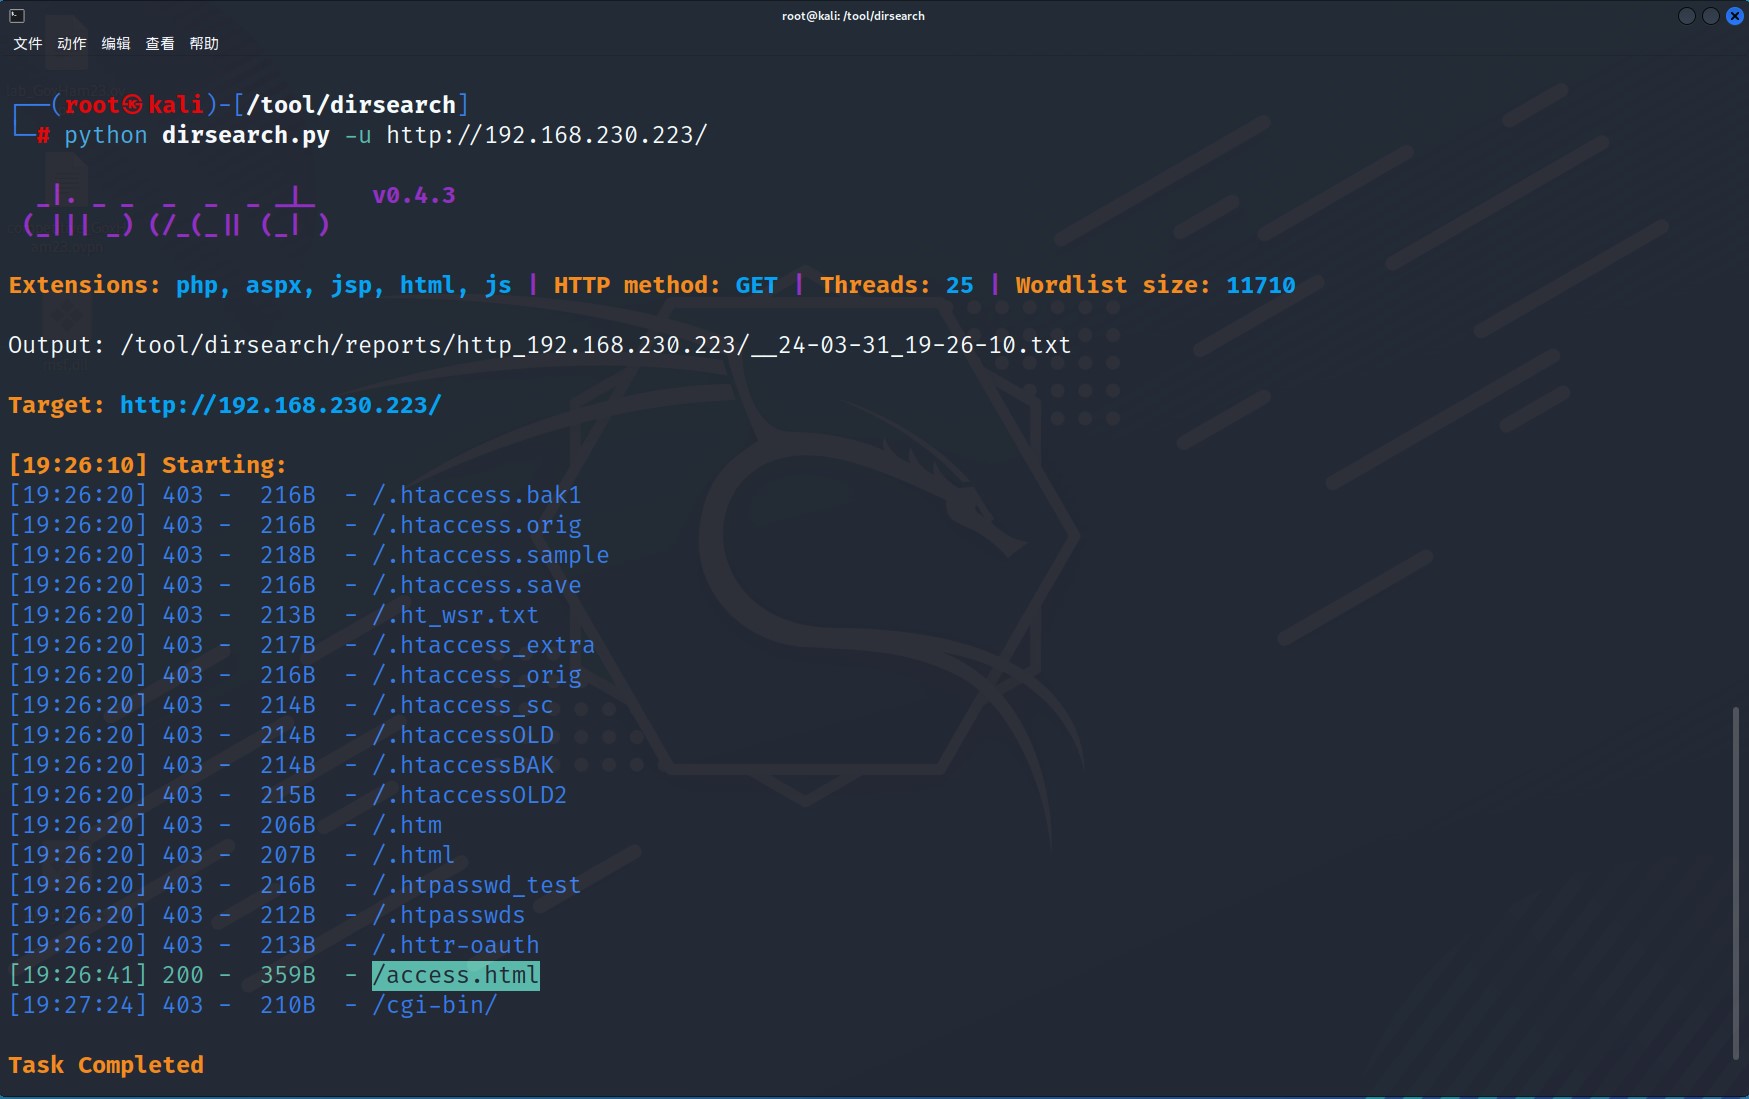Image resolution: width=1749 pixels, height=1099 pixels.
Task: Click the HTTP method value GET
Action: pos(757,285)
